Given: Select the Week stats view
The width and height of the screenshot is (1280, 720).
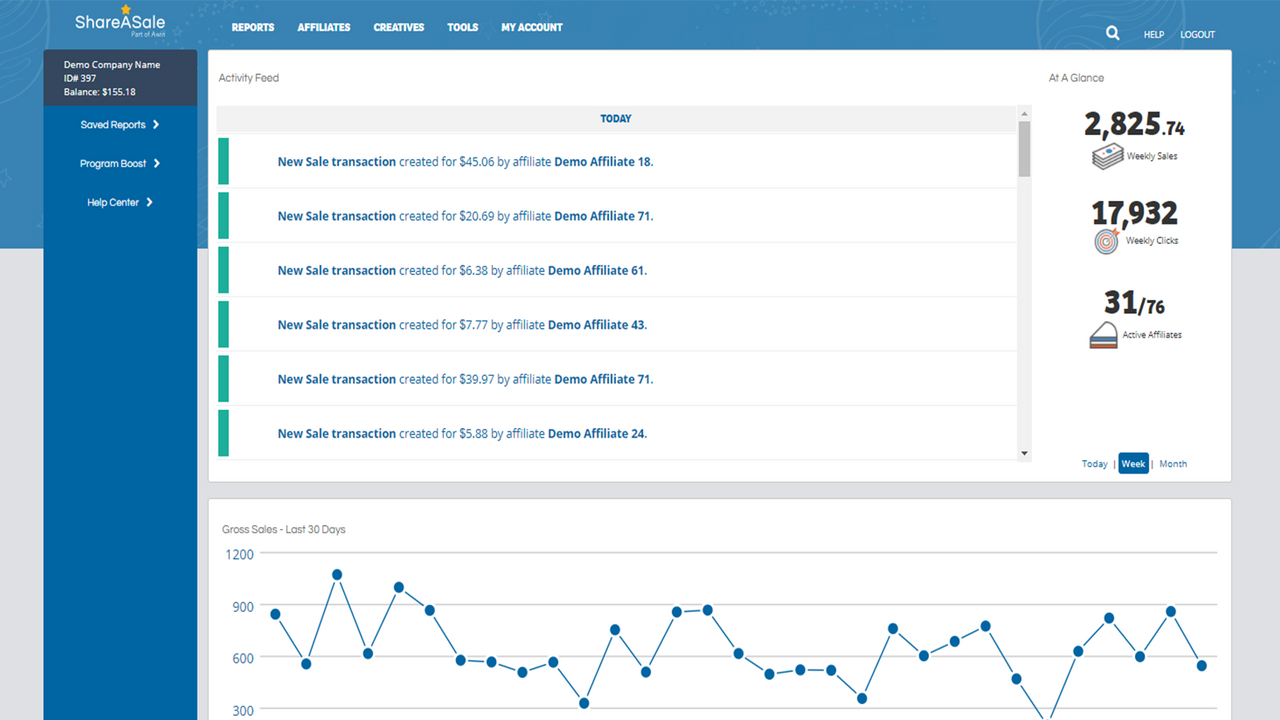Looking at the screenshot, I should point(1133,463).
